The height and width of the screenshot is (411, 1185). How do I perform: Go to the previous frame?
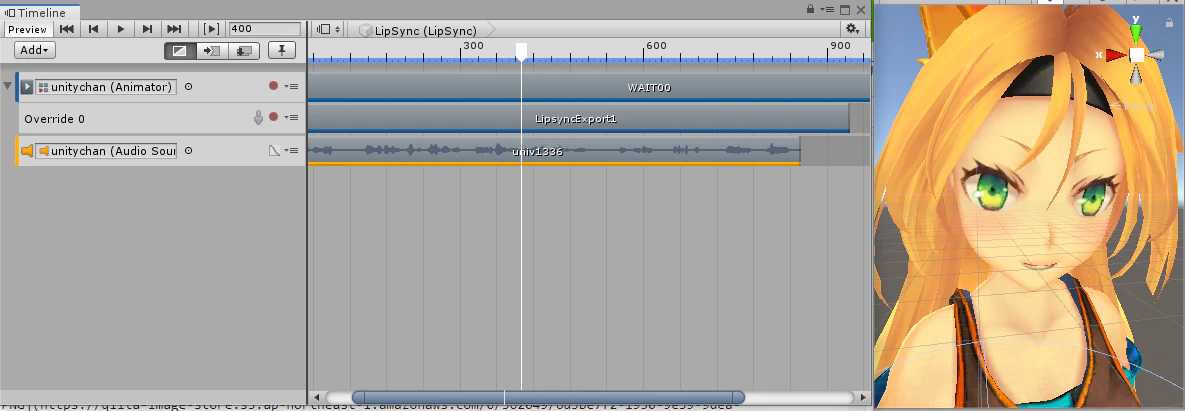click(94, 29)
